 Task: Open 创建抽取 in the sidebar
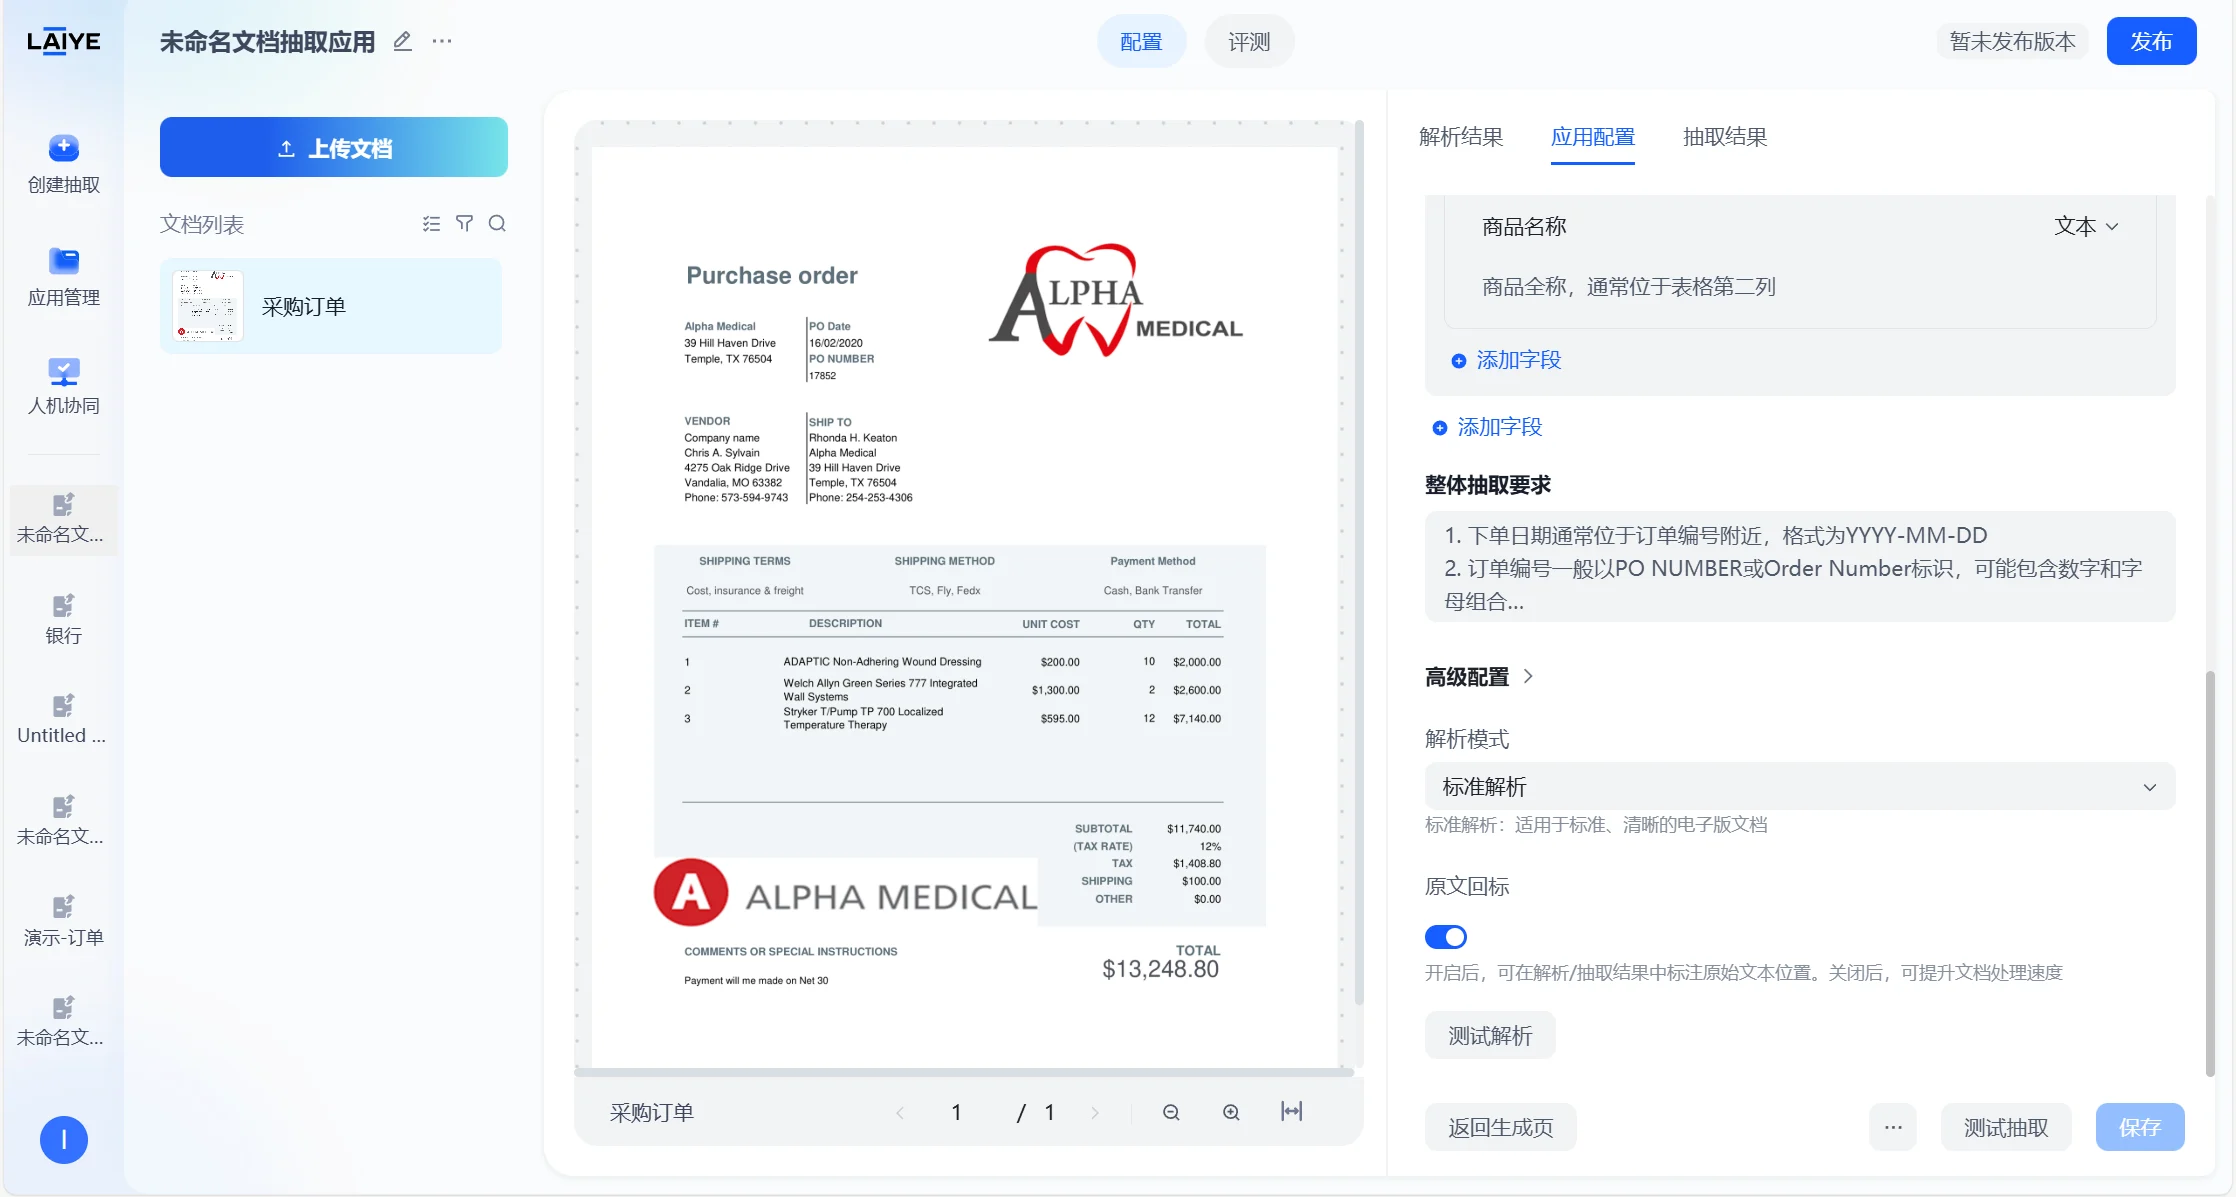63,165
